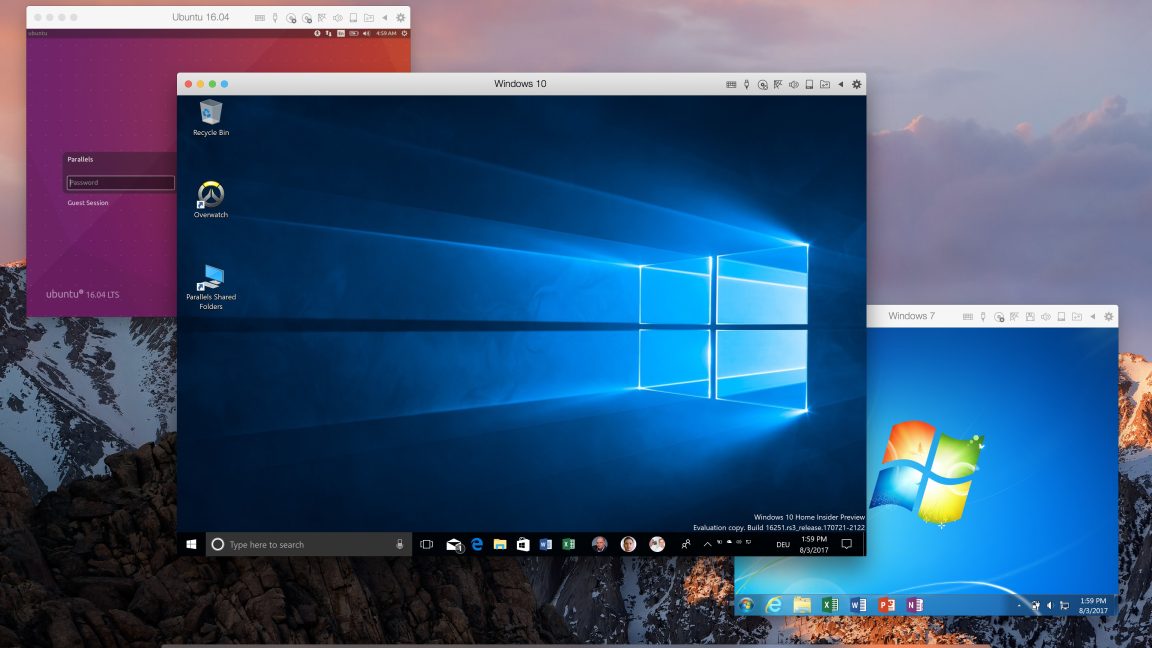
Task: Select Guest Session on Ubuntu login
Action: (x=87, y=203)
